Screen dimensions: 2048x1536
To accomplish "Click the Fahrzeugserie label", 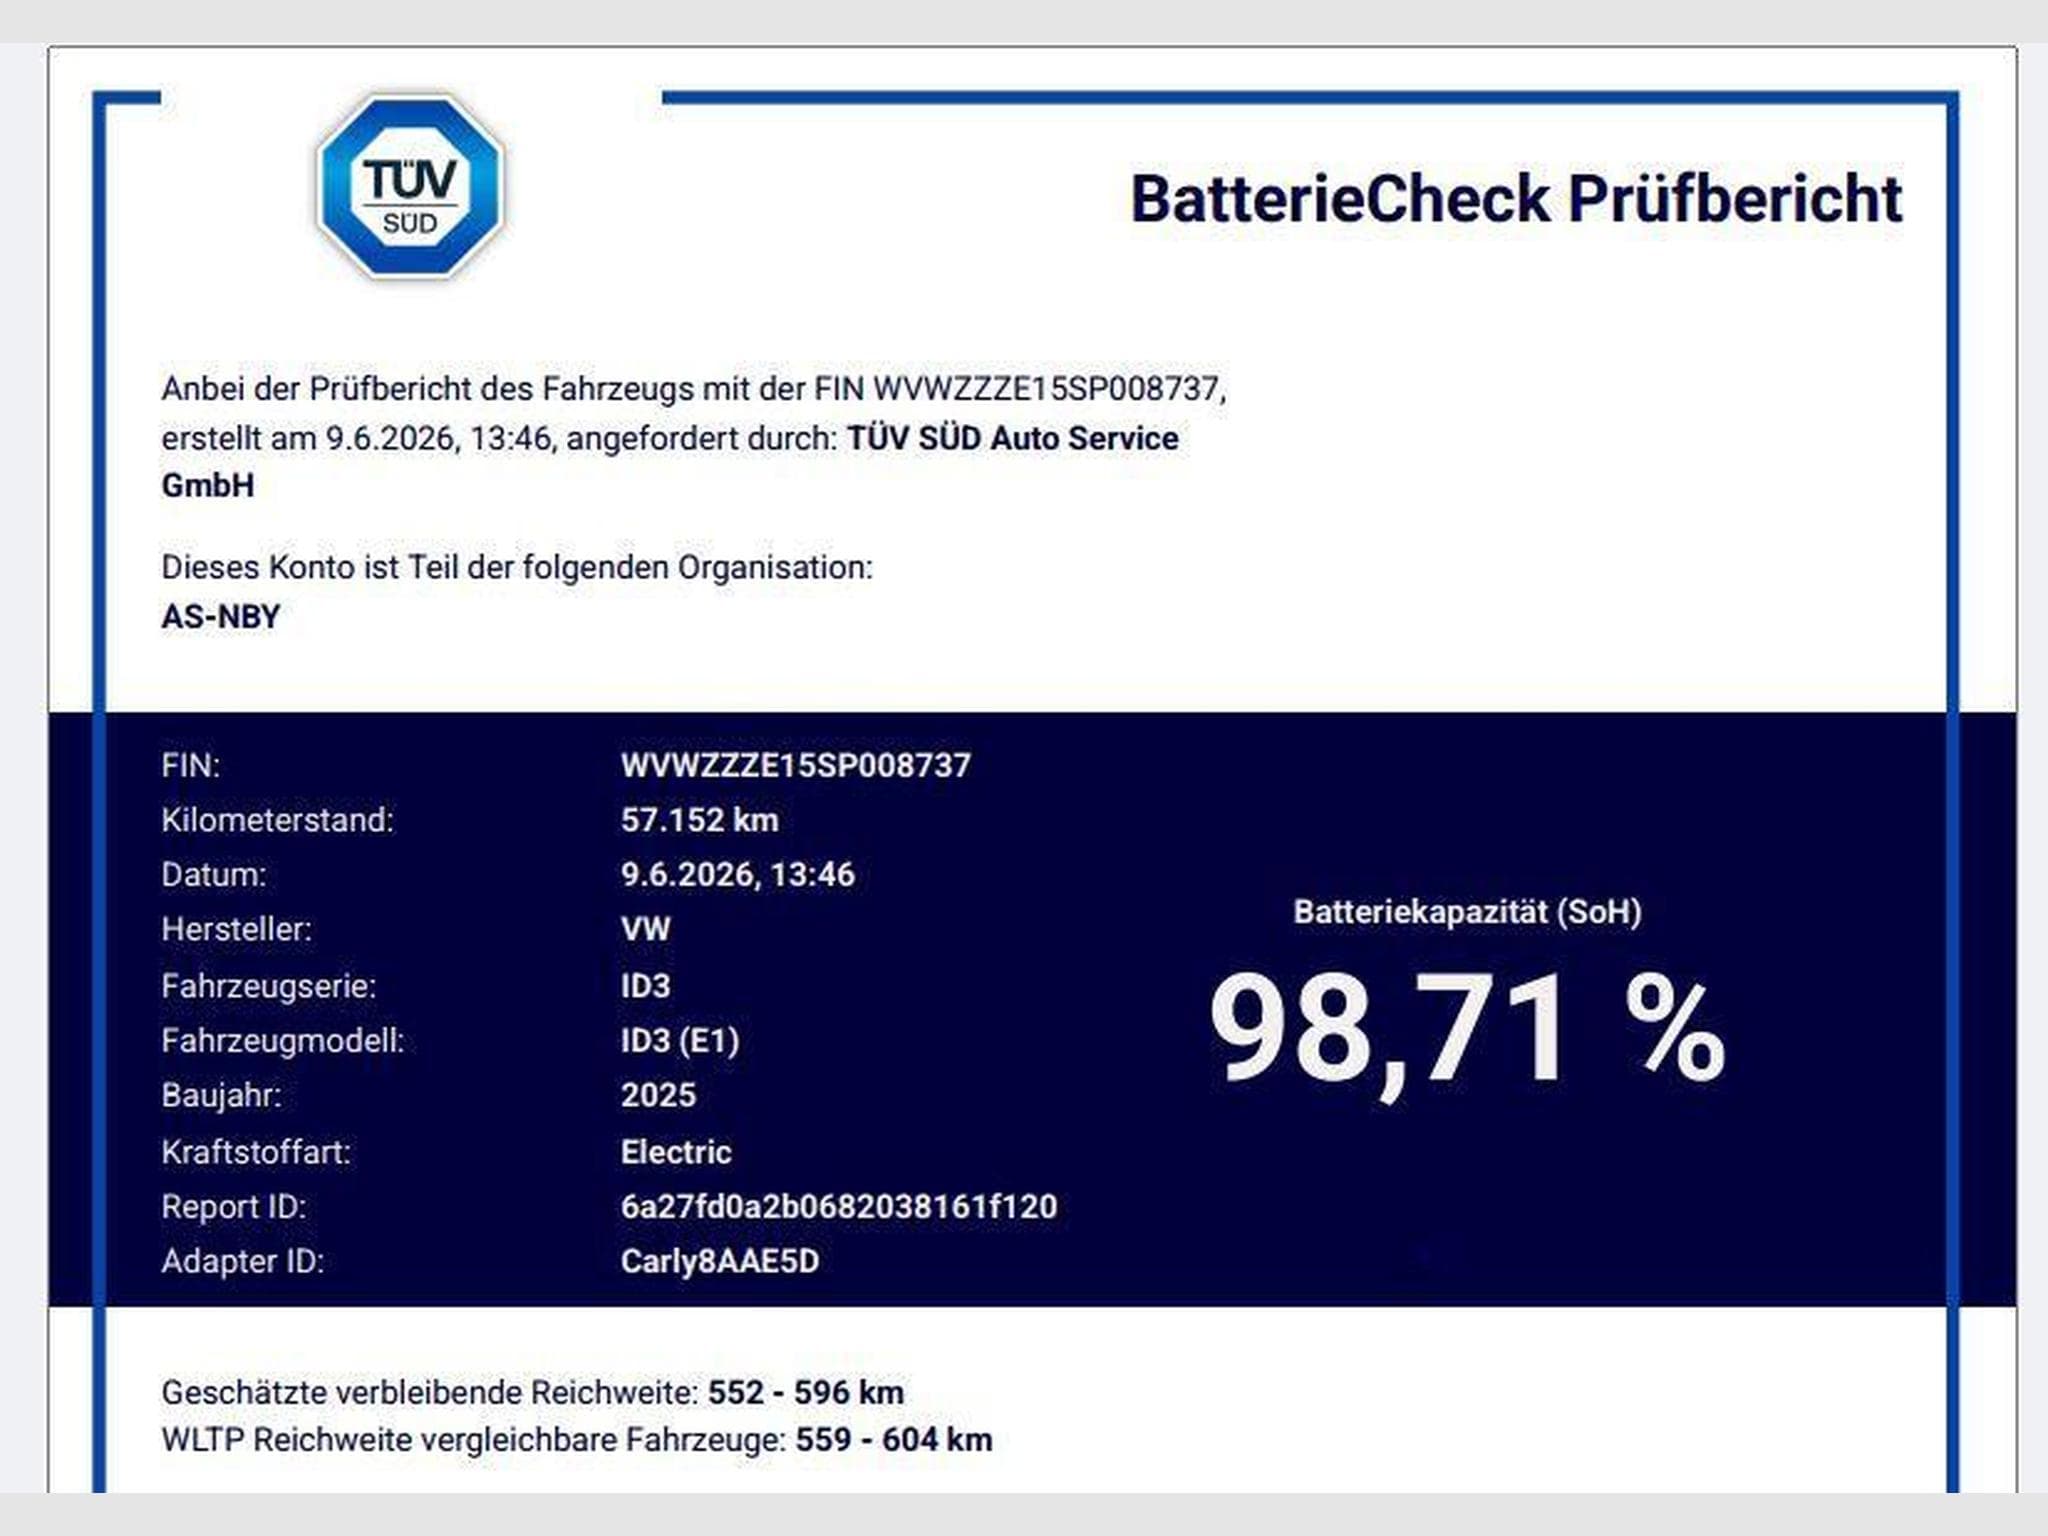I will tap(269, 986).
